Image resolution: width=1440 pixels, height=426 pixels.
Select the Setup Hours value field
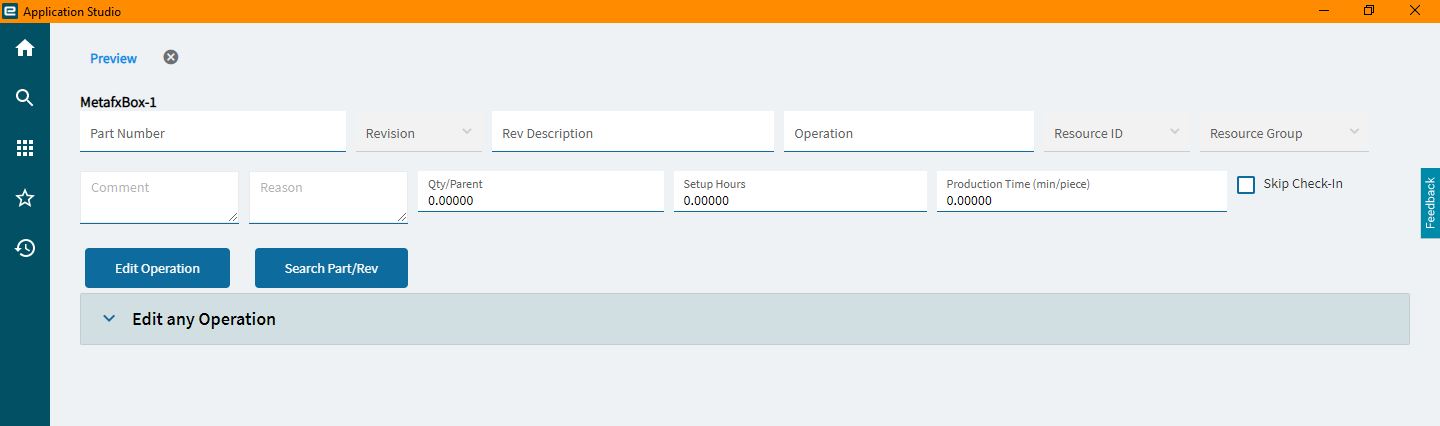[x=800, y=192]
